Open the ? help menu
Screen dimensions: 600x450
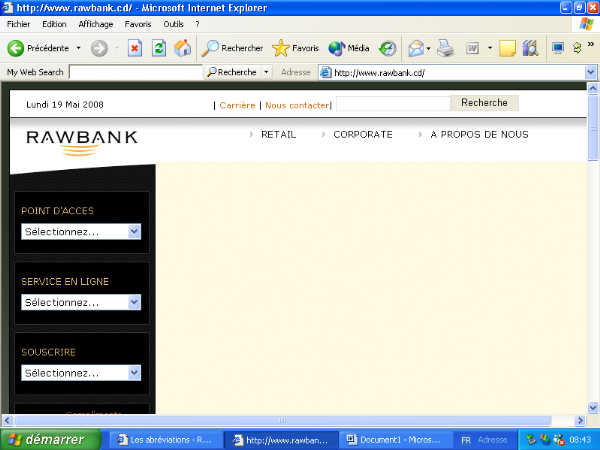click(x=197, y=24)
